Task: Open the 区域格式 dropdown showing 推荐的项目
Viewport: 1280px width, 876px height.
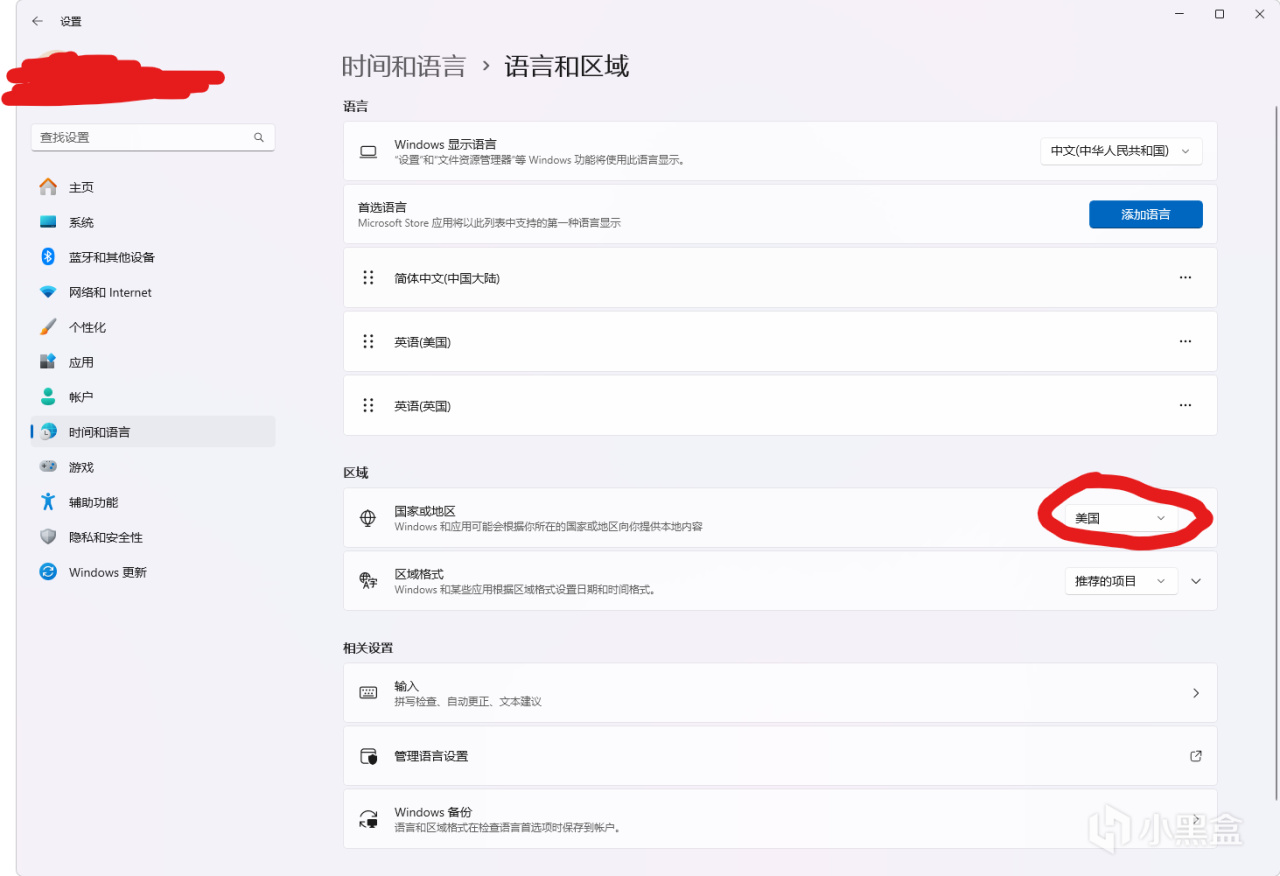Action: 1121,581
